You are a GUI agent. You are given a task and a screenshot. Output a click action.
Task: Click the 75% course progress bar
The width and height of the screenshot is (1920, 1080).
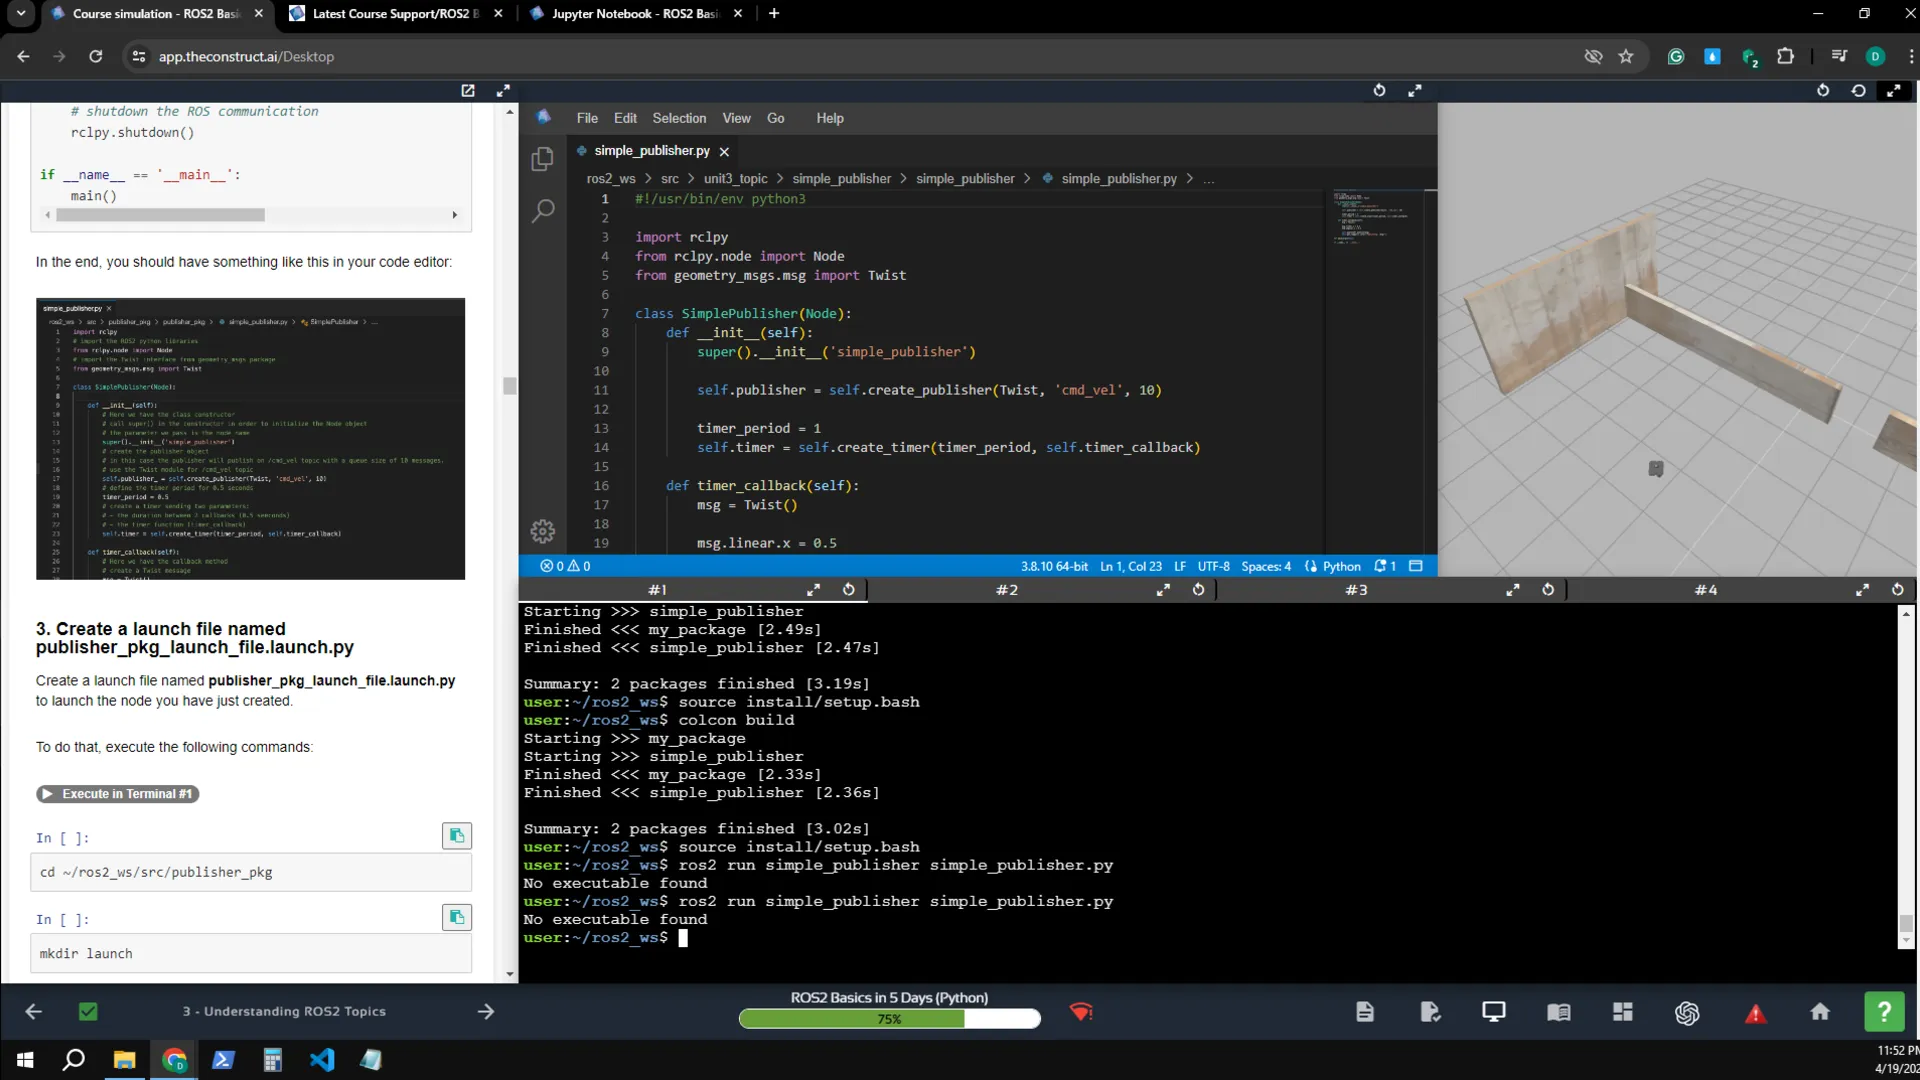(x=889, y=1019)
